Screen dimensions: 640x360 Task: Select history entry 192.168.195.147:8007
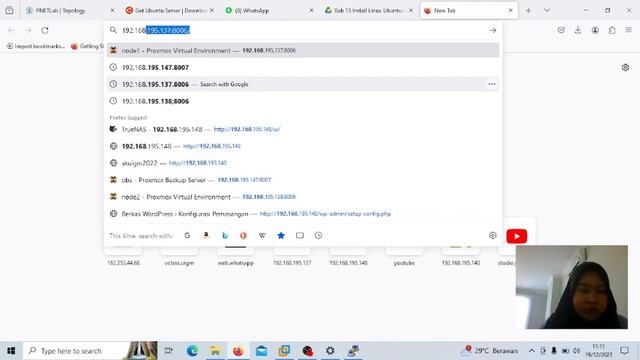303,67
